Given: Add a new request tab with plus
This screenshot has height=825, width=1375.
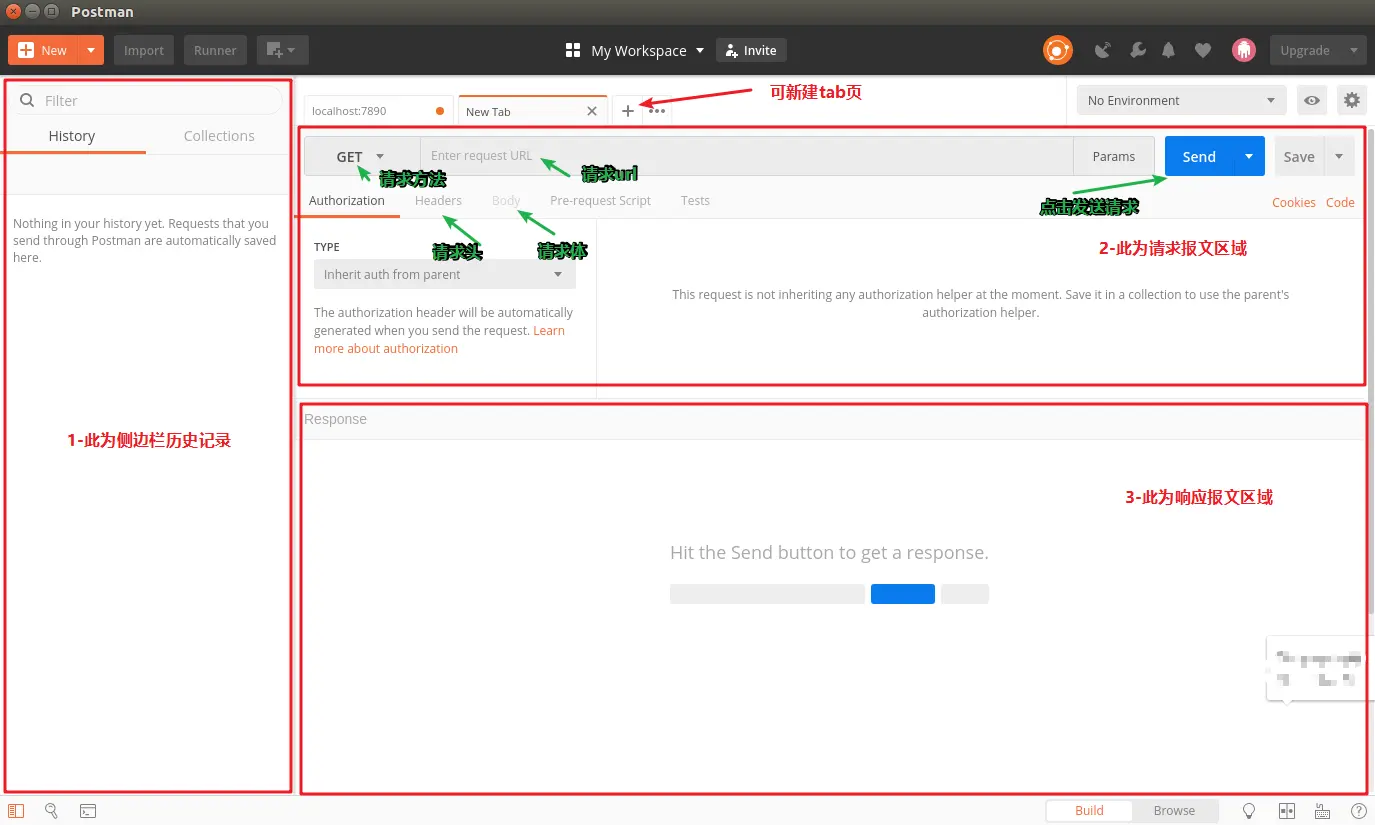Looking at the screenshot, I should [x=628, y=111].
